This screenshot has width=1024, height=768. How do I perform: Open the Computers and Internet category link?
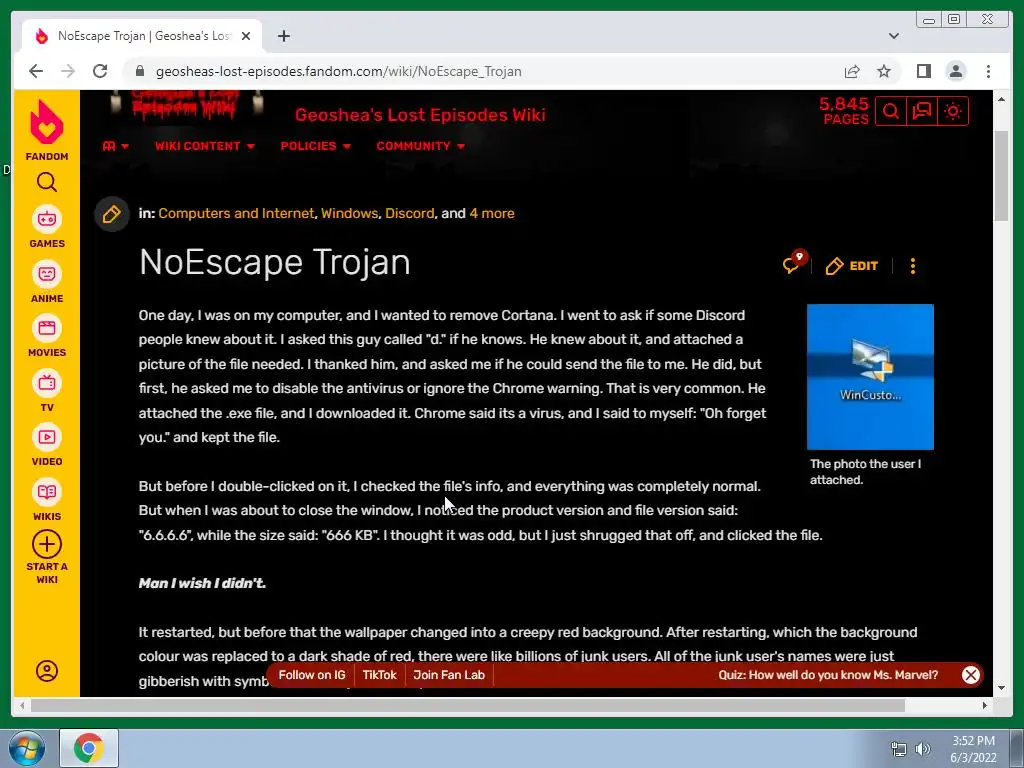point(236,214)
